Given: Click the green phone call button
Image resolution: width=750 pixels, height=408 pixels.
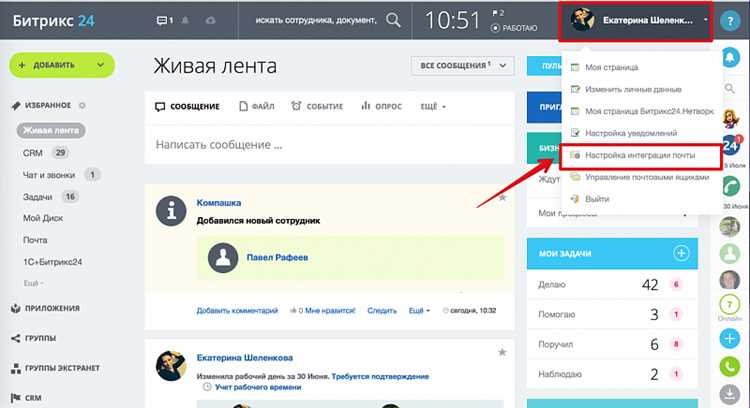Looking at the screenshot, I should 729,366.
